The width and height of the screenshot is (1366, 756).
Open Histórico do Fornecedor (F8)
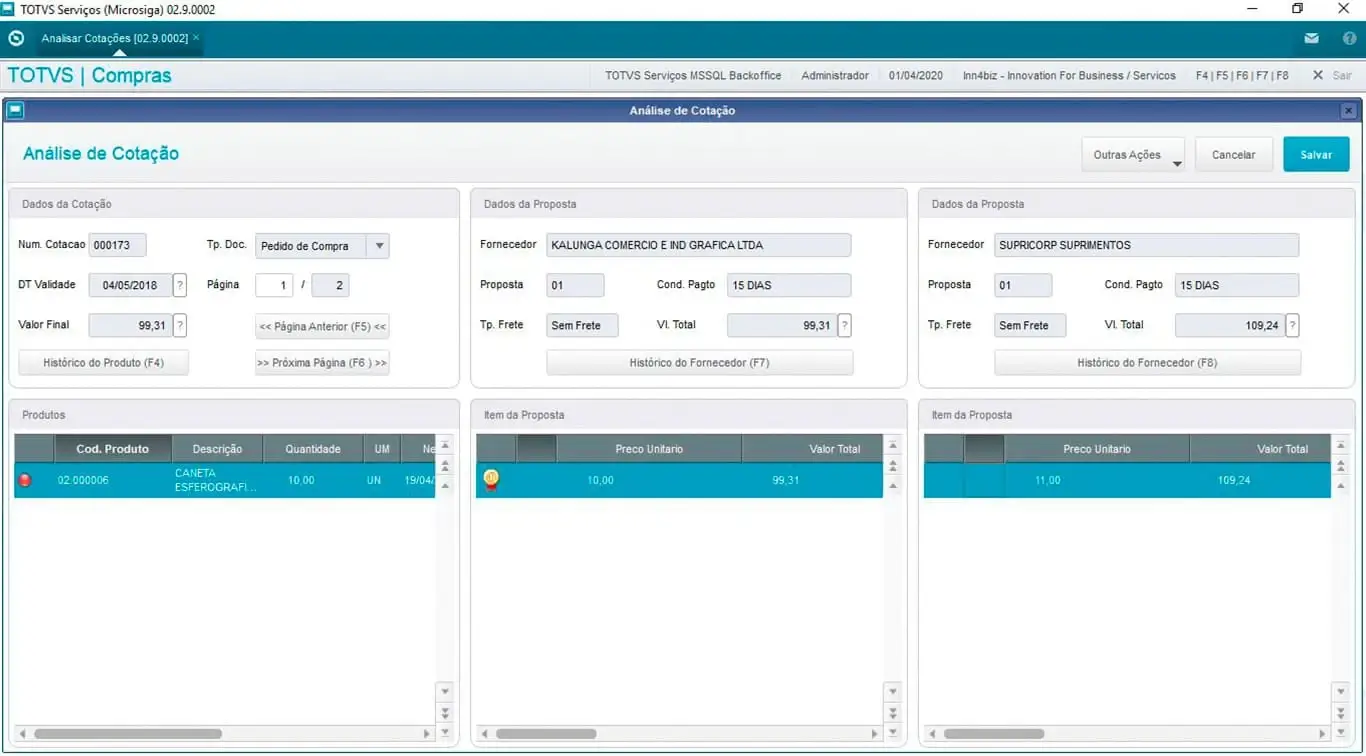tap(1147, 362)
